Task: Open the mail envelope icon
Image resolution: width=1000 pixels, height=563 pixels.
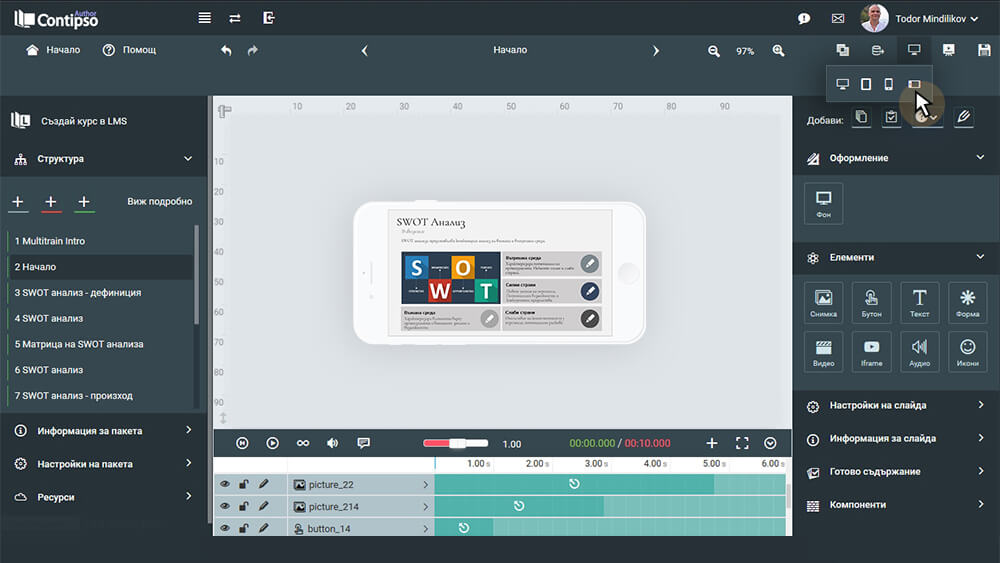Action: point(838,18)
